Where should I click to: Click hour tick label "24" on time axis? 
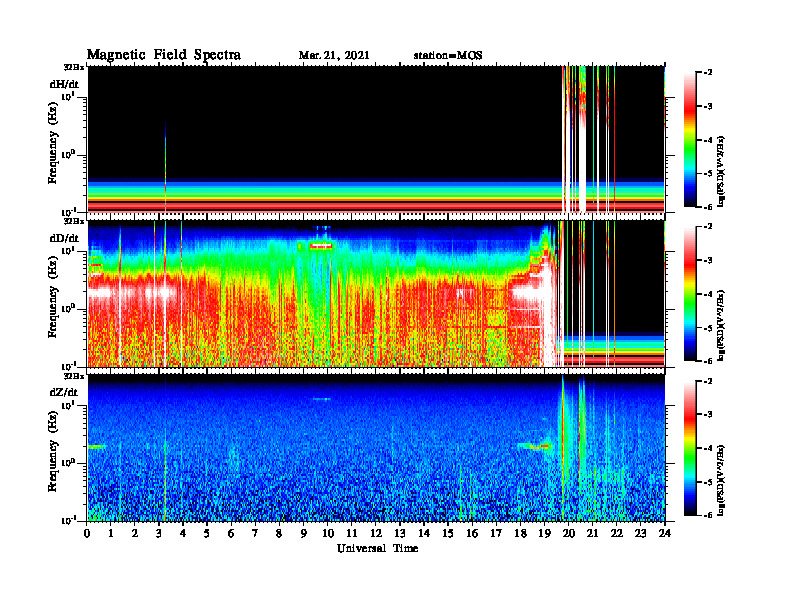point(665,533)
